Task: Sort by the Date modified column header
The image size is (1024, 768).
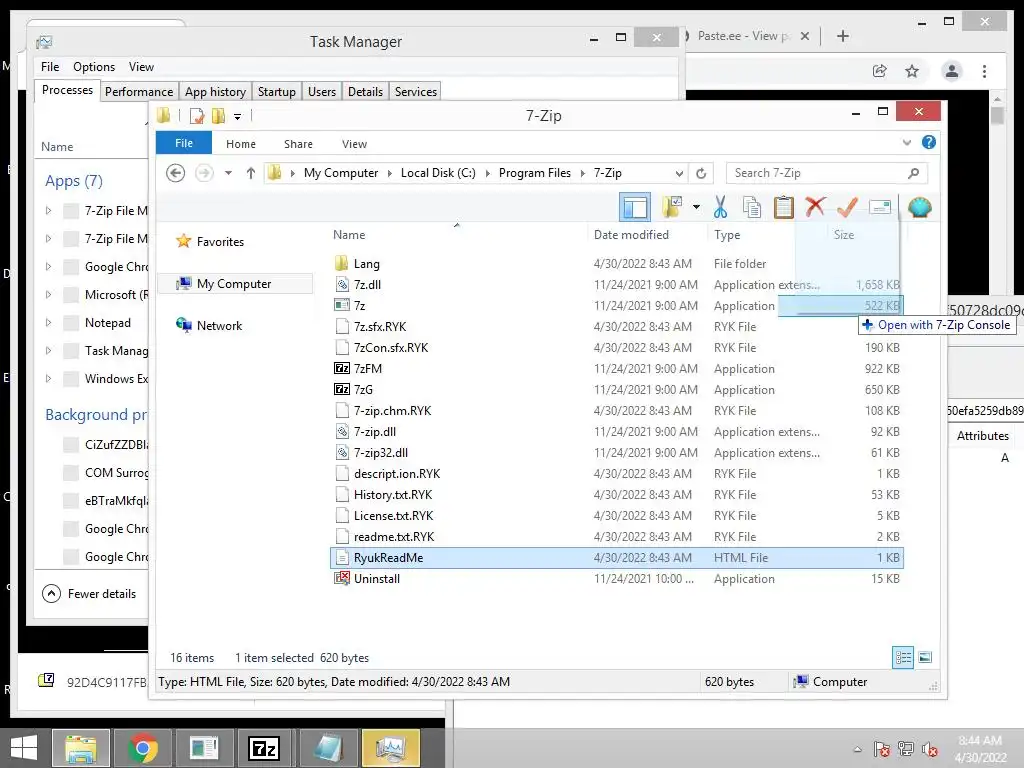Action: tap(631, 234)
